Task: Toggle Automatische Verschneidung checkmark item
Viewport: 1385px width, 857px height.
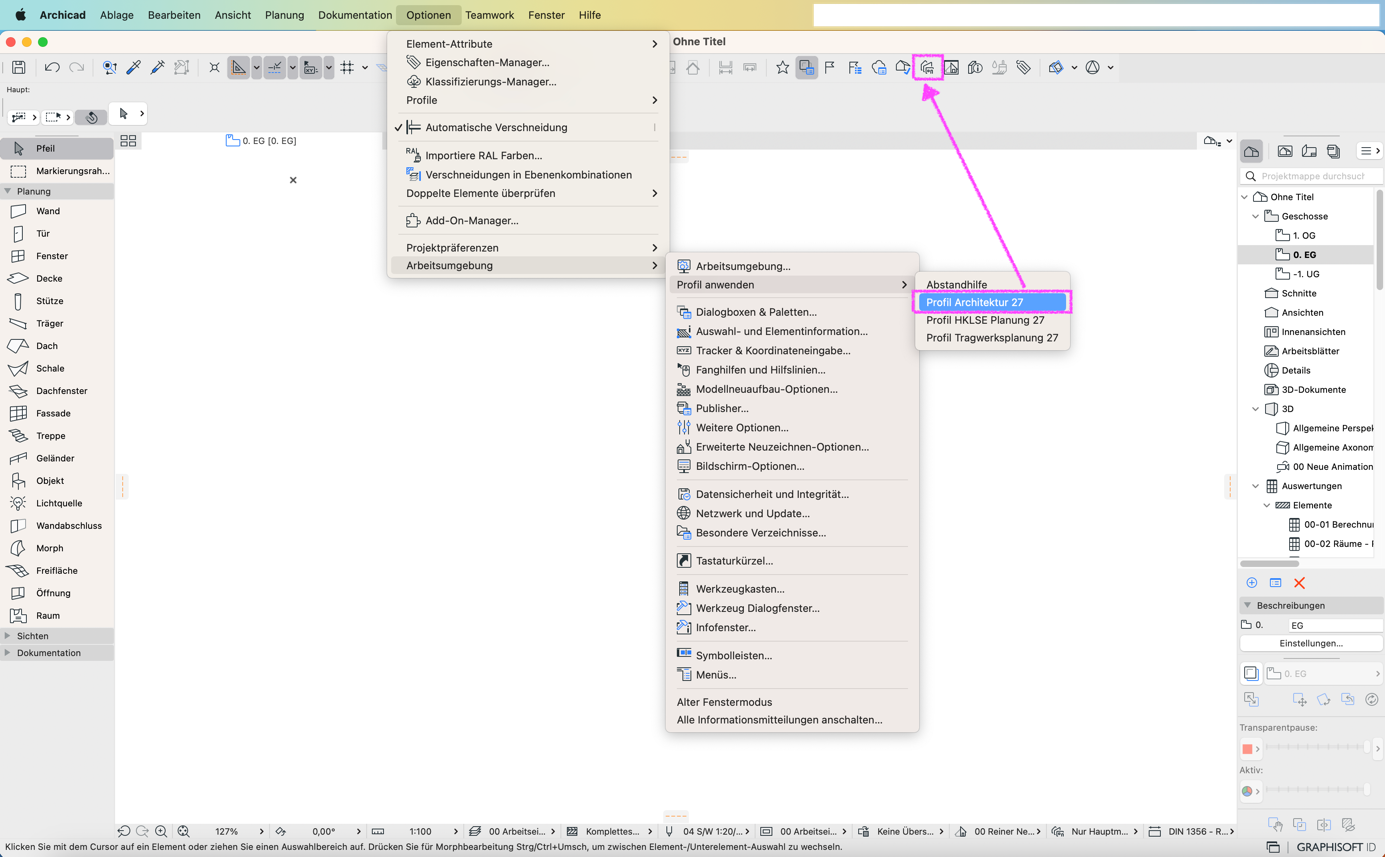Action: point(528,128)
